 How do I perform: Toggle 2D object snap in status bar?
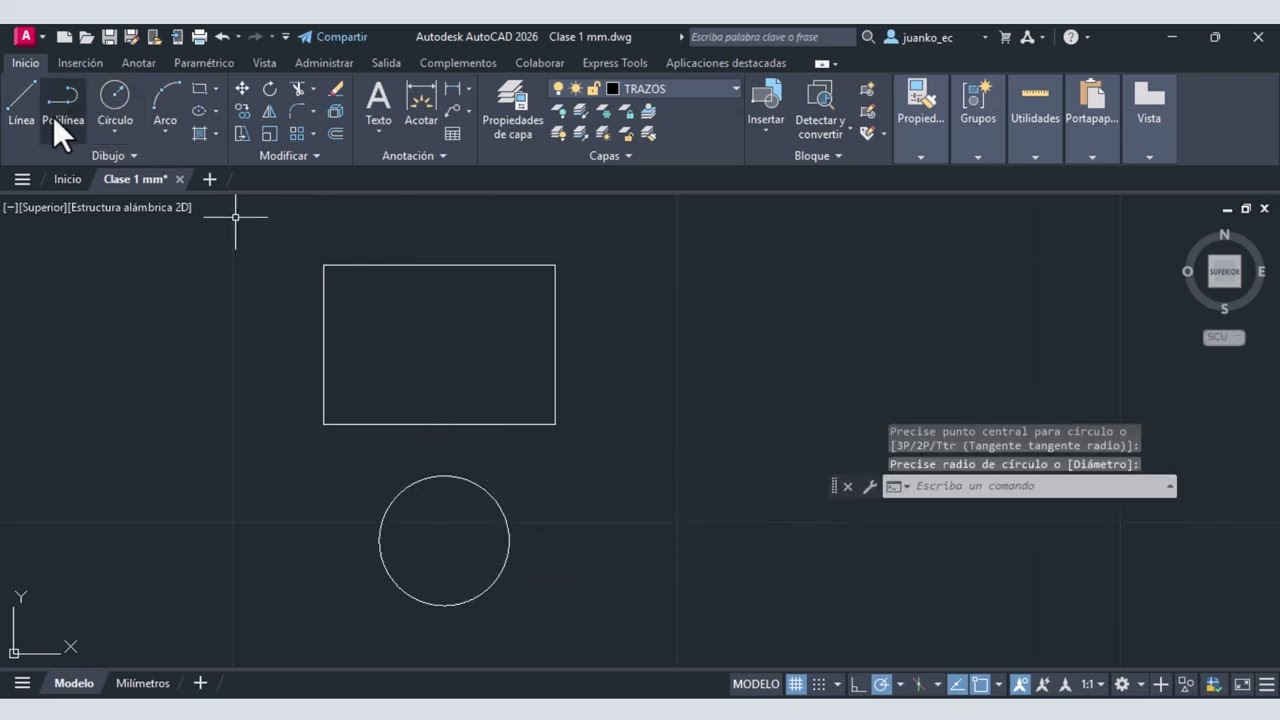coord(981,684)
